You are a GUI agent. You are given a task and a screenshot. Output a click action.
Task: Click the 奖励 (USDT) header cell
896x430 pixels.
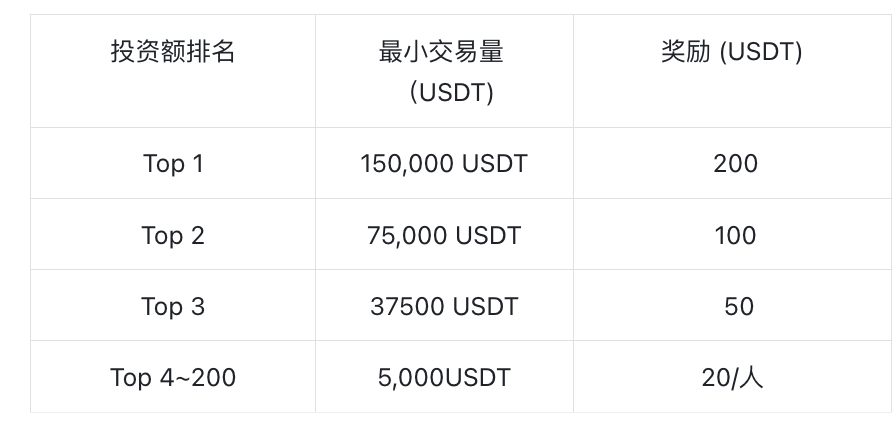pyautogui.click(x=734, y=71)
